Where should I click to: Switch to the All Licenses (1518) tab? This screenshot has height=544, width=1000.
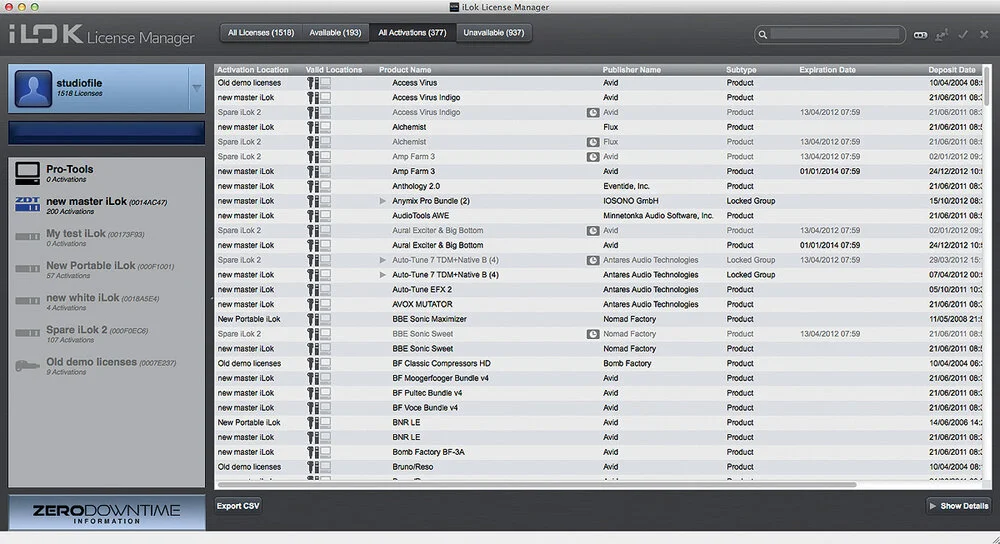click(261, 33)
